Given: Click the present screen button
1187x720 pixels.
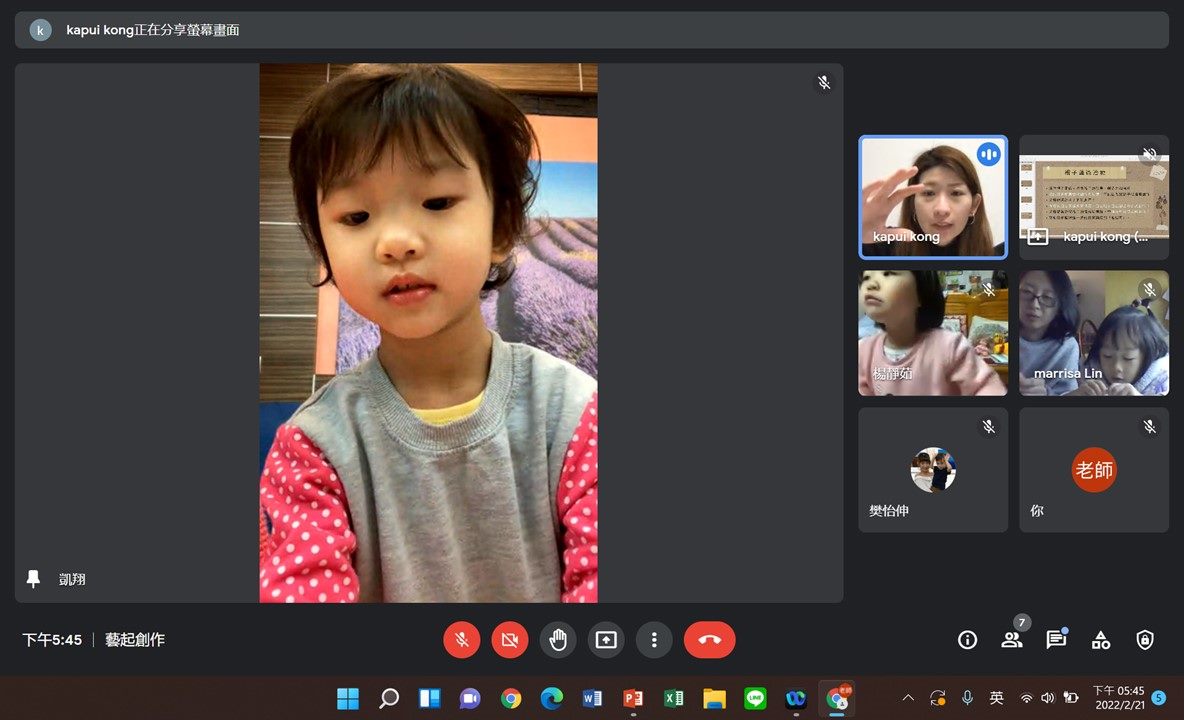Looking at the screenshot, I should 606,640.
